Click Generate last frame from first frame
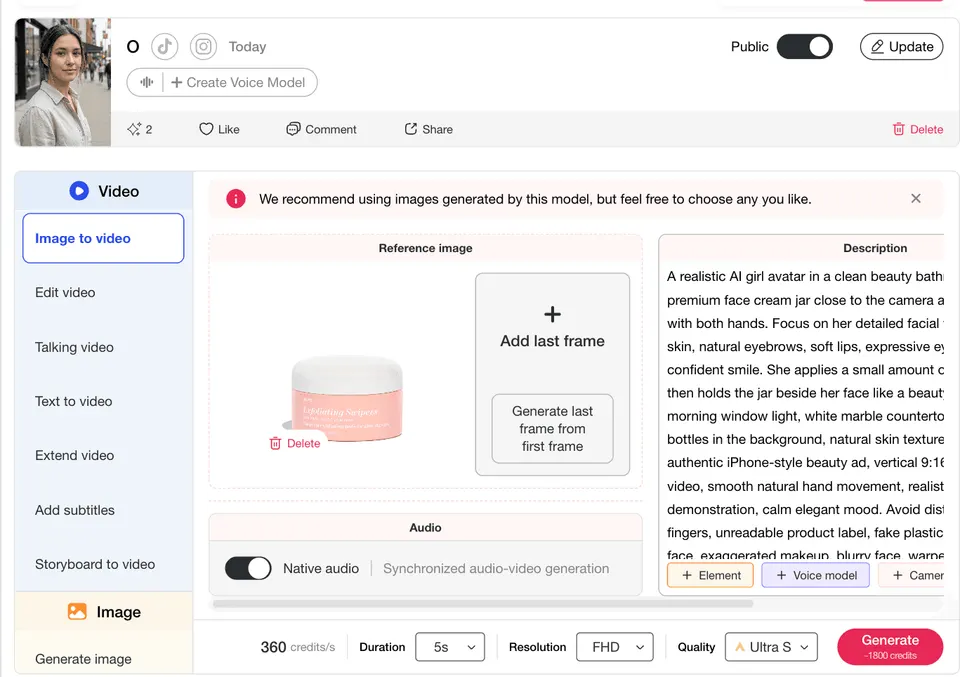This screenshot has width=960, height=677. (x=552, y=428)
